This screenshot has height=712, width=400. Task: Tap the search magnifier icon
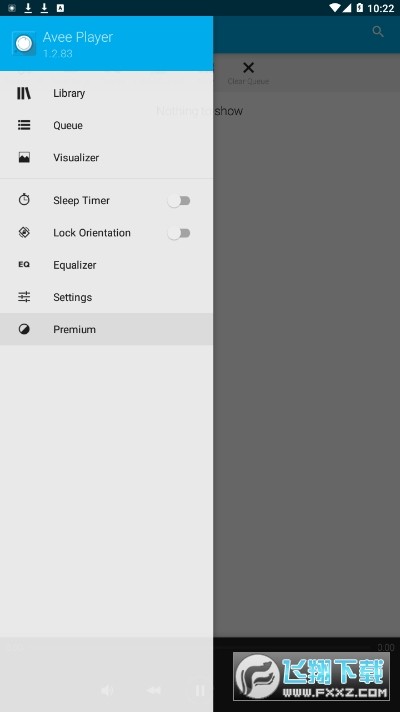pos(378,31)
